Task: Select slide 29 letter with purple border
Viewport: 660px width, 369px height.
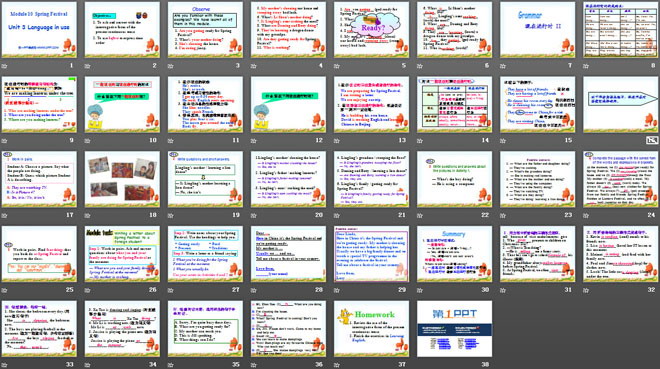Action: [x=371, y=254]
